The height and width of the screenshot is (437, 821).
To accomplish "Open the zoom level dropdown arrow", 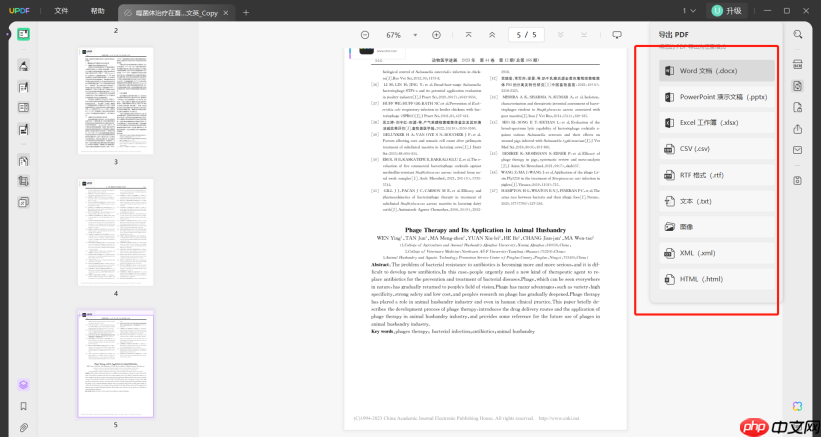I will click(x=415, y=35).
